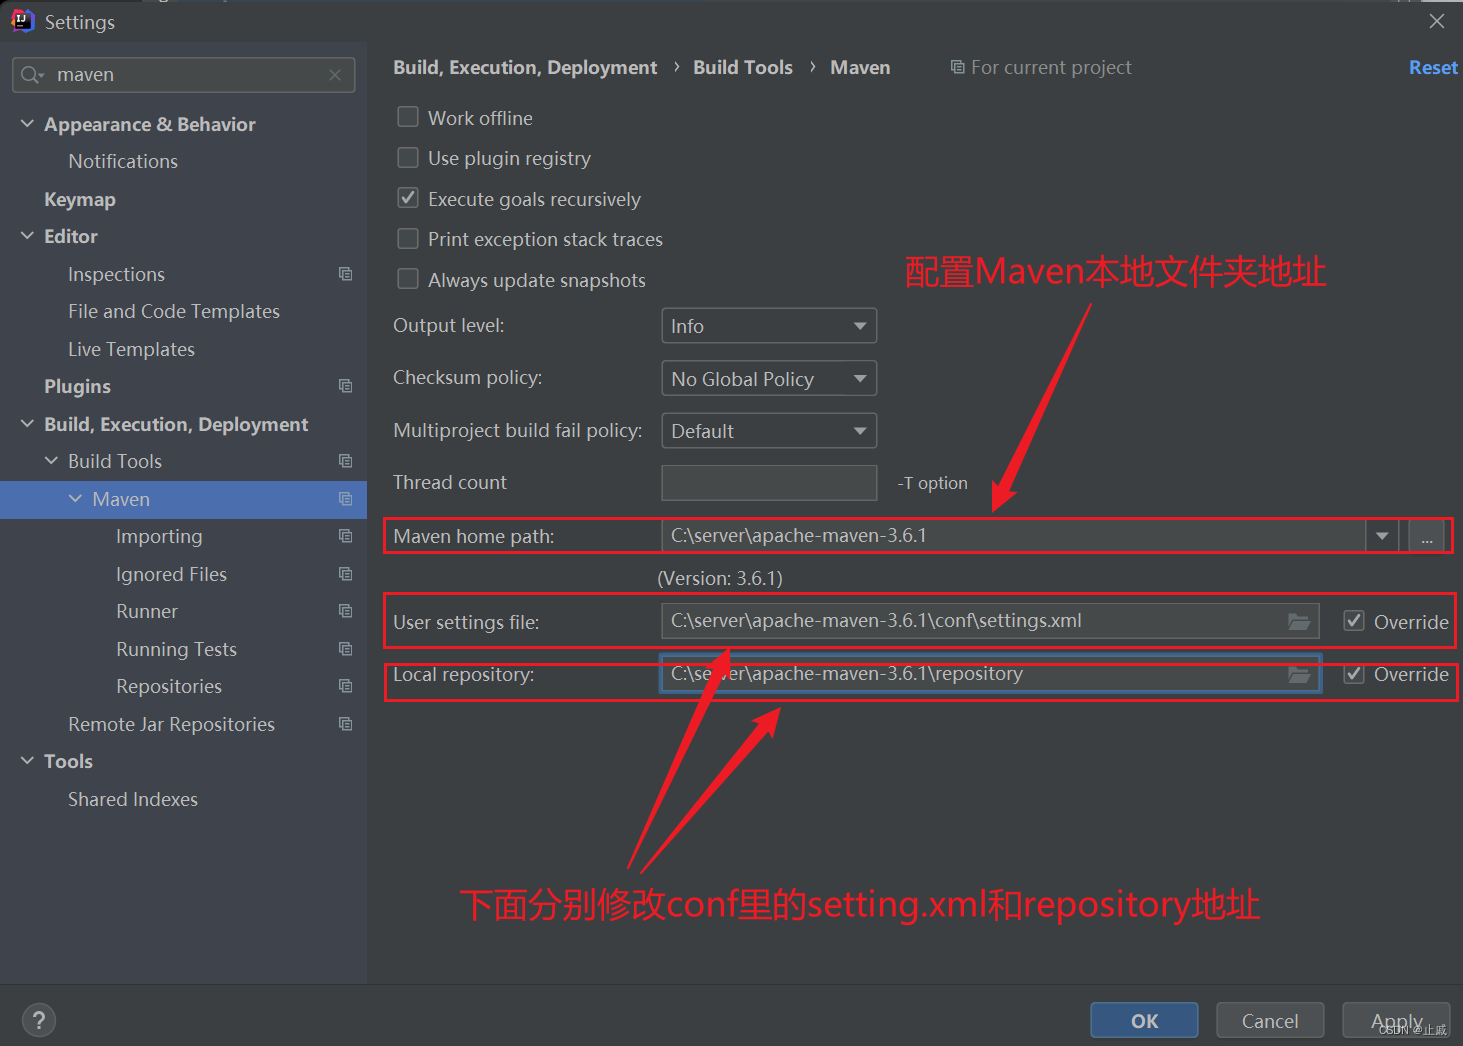Open the Output level dropdown

(769, 326)
